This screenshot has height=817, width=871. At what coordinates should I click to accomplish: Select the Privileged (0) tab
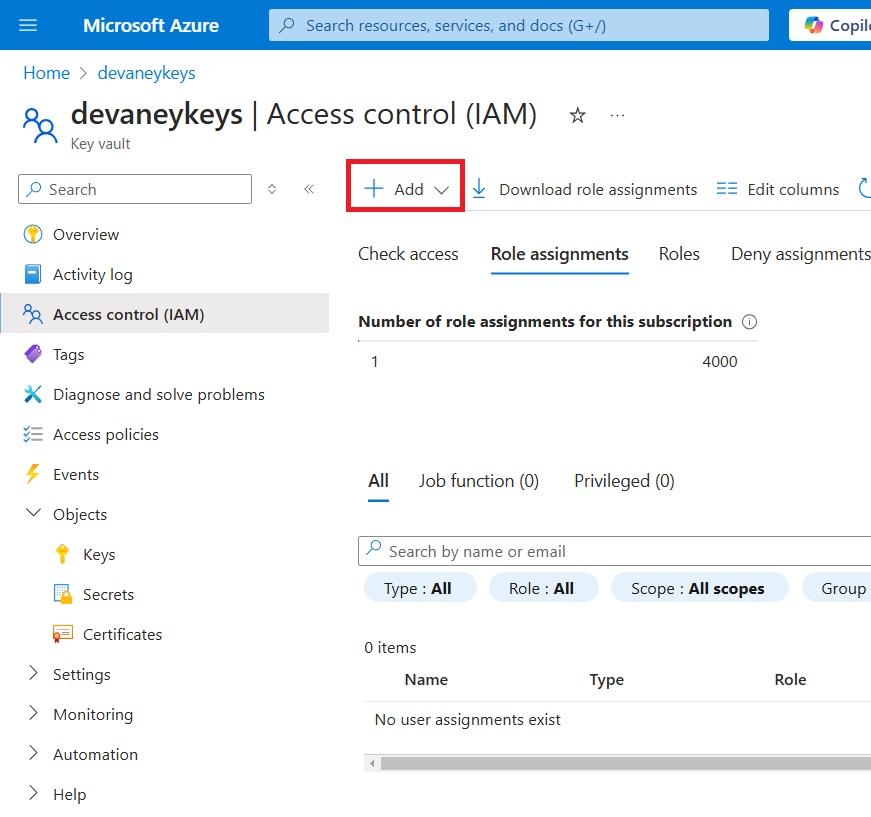click(x=624, y=481)
